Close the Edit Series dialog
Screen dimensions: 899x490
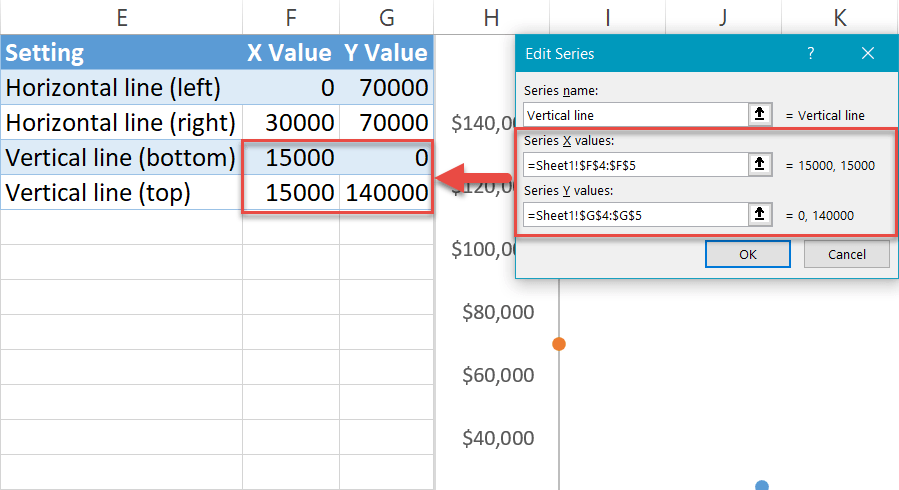coord(867,54)
